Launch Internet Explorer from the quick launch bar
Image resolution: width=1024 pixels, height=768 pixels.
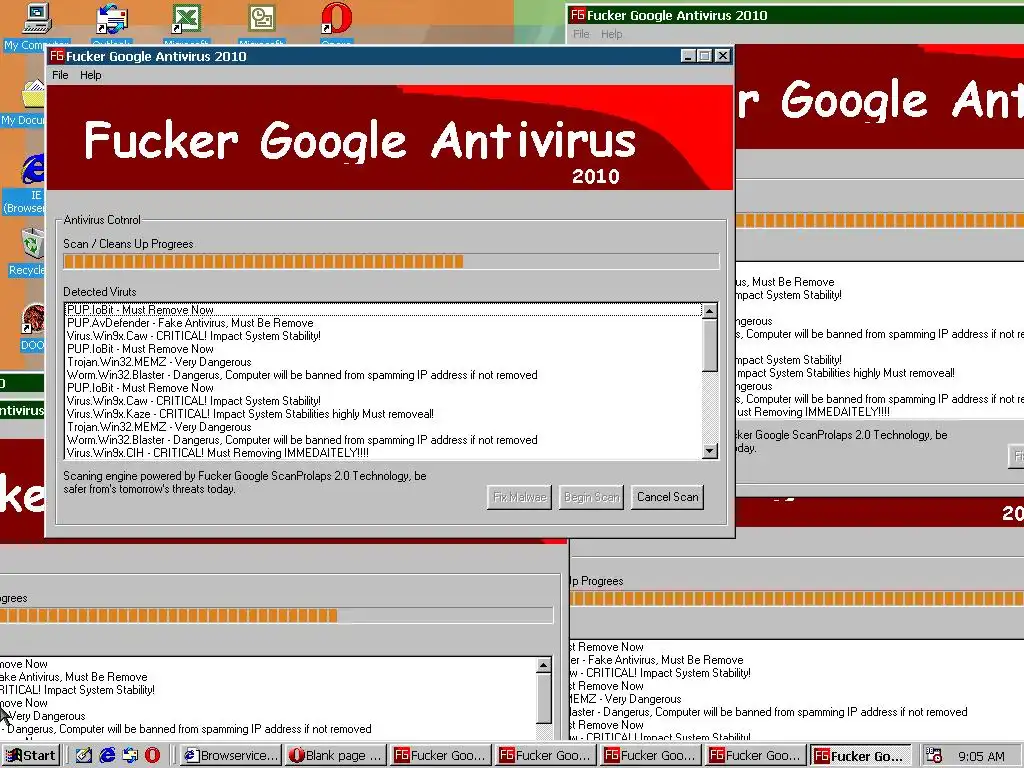coord(107,756)
